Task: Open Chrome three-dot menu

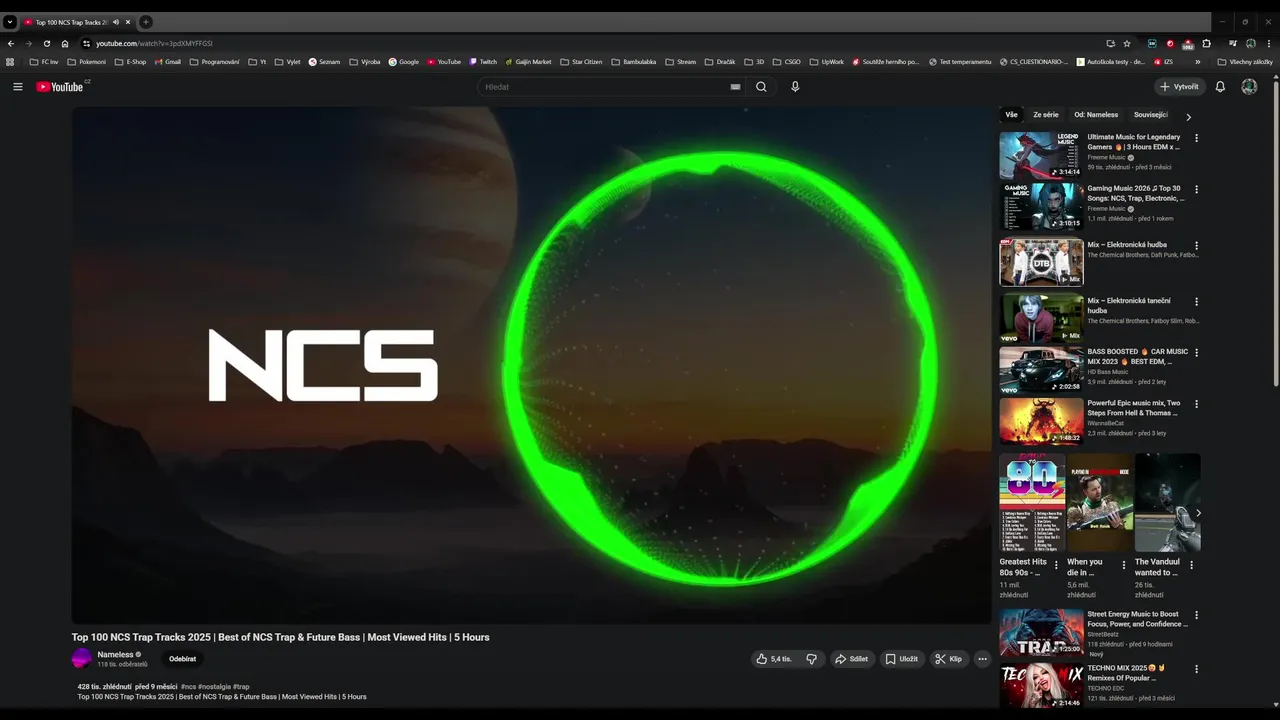Action: (1269, 43)
